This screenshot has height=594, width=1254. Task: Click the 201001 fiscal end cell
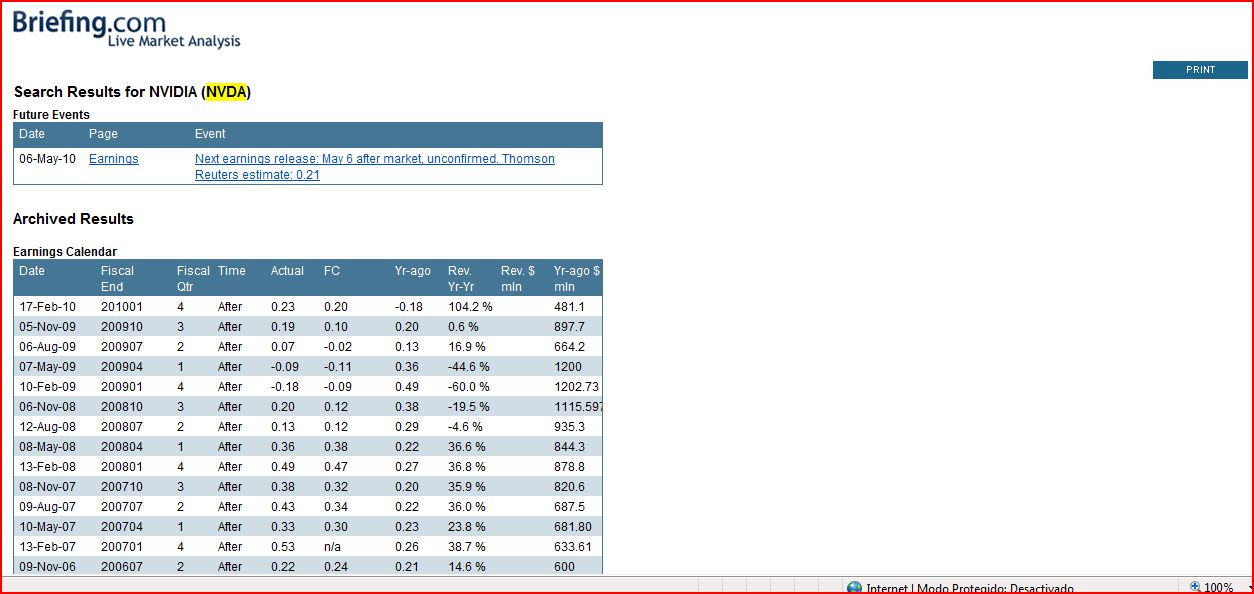pyautogui.click(x=122, y=307)
